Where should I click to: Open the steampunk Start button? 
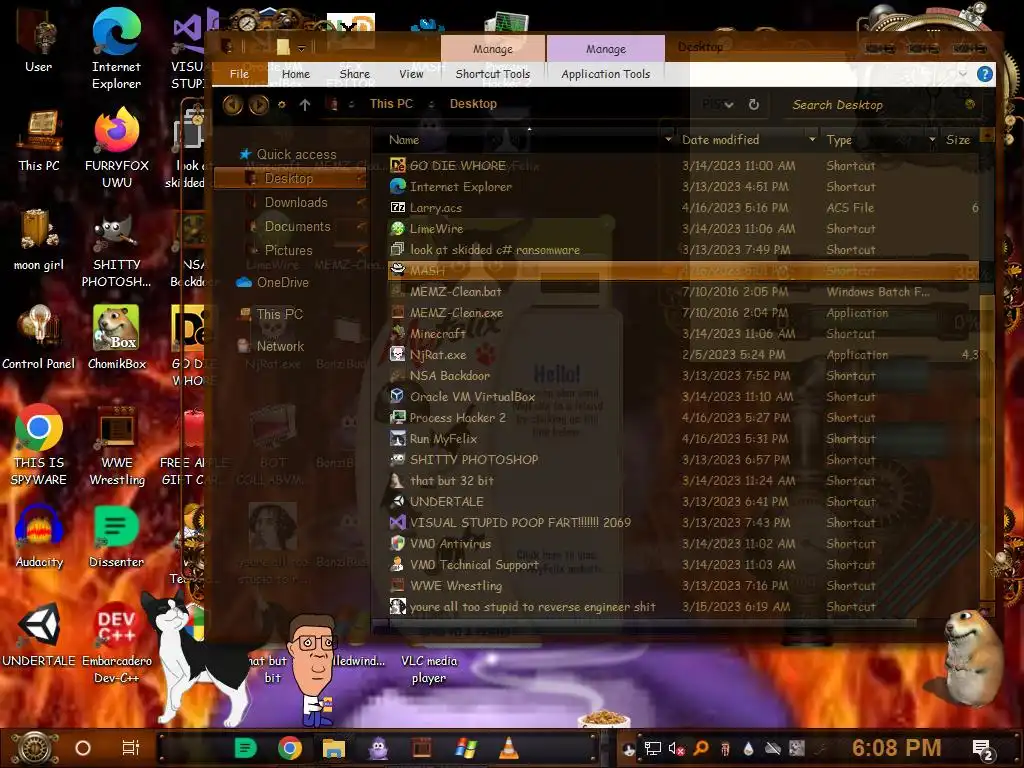(x=35, y=748)
